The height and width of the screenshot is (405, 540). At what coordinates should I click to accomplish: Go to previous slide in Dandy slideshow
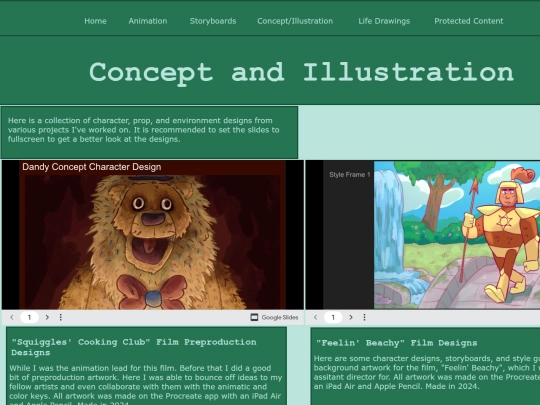12,317
